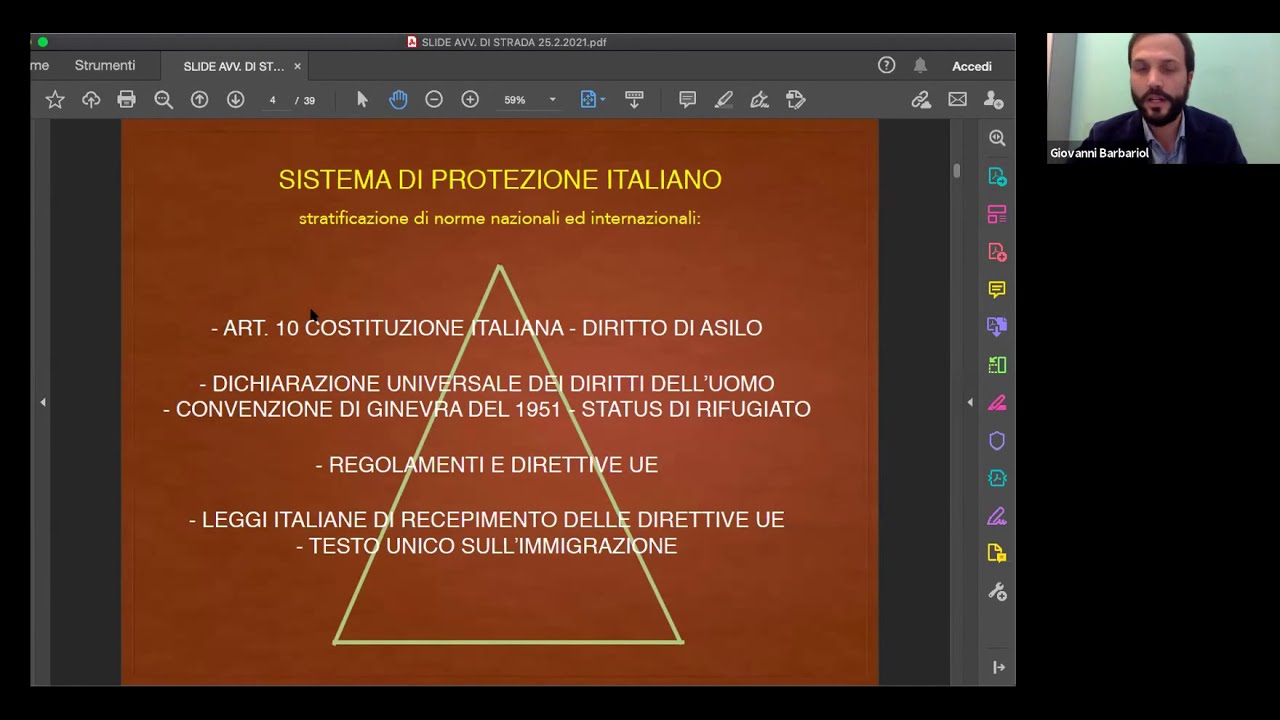Expand the left navigation pane arrow

(43, 402)
